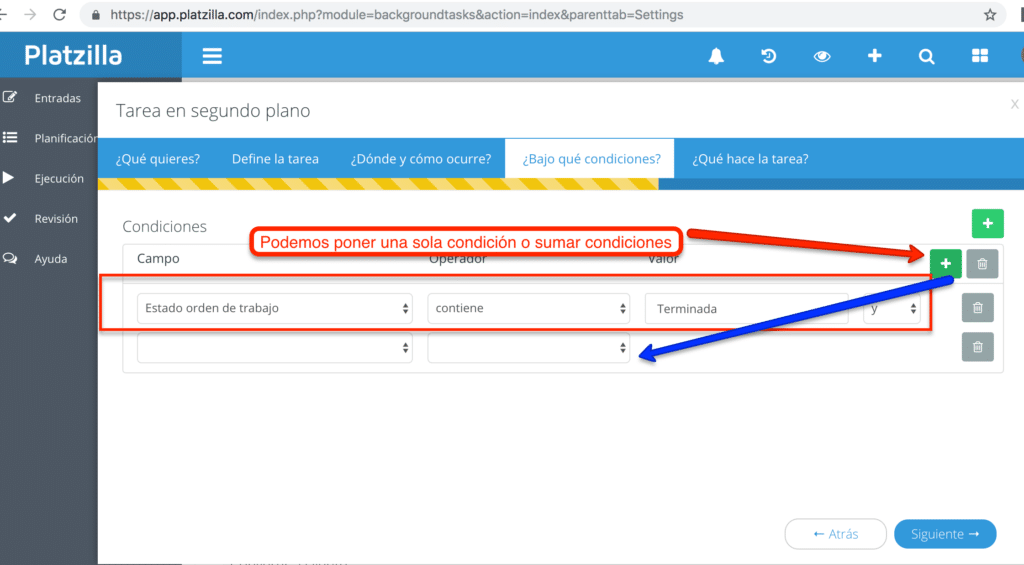Viewport: 1024px width, 565px height.
Task: Expand the 'contiene' operator dropdown
Action: click(528, 309)
